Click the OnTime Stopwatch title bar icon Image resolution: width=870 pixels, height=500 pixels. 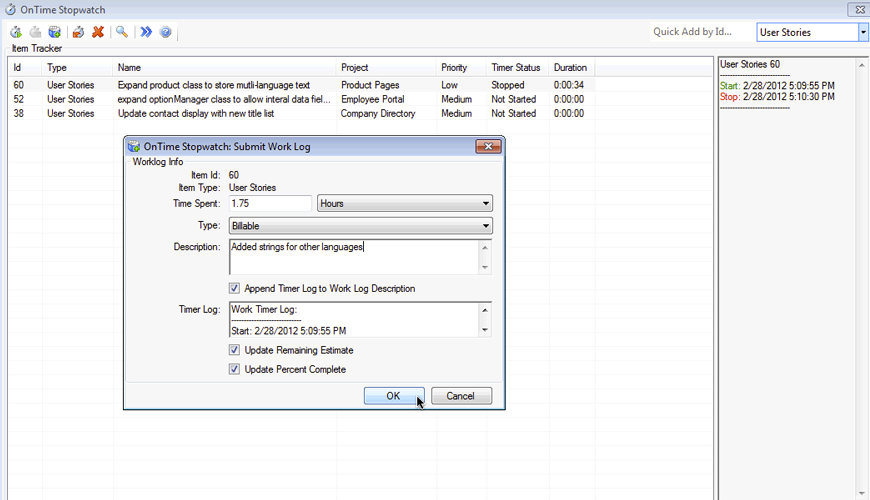tap(11, 9)
